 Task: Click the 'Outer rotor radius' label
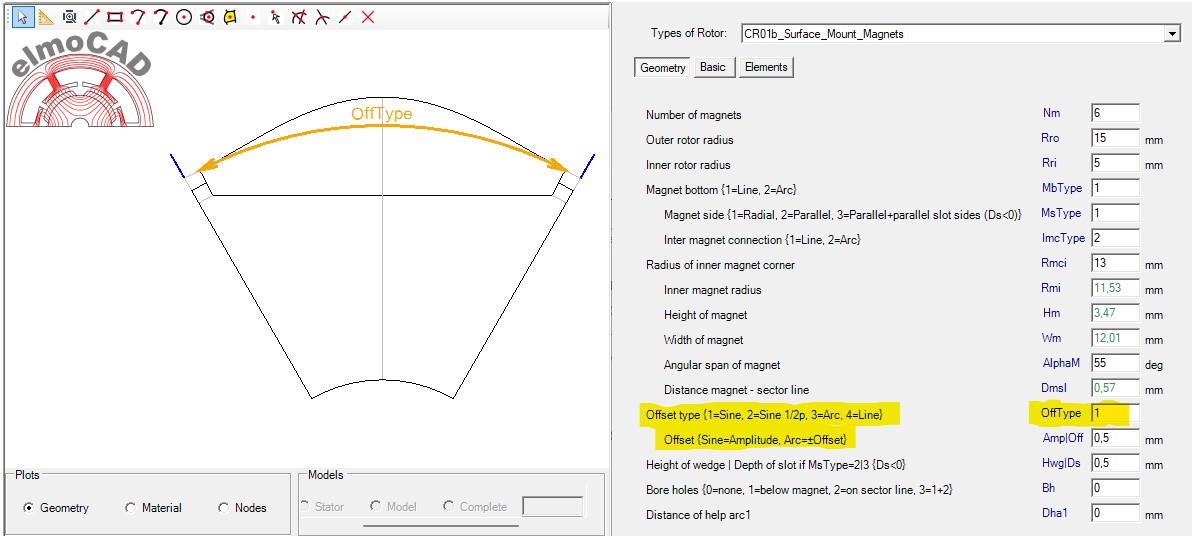pos(690,140)
